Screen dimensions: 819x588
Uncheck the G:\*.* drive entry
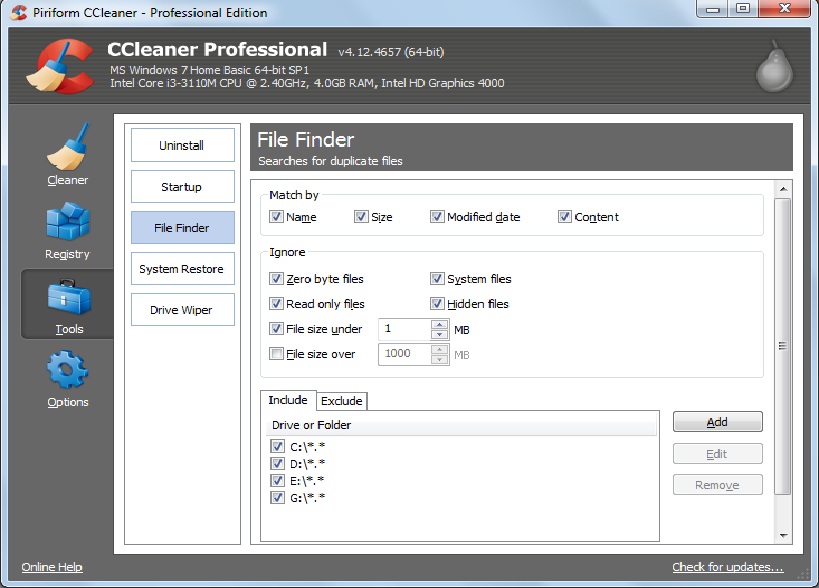coord(277,497)
